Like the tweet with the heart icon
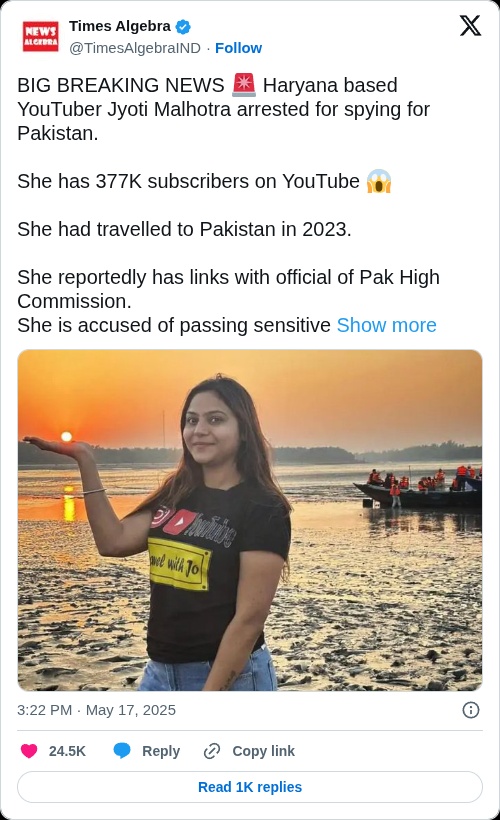The image size is (500, 820). (x=29, y=751)
